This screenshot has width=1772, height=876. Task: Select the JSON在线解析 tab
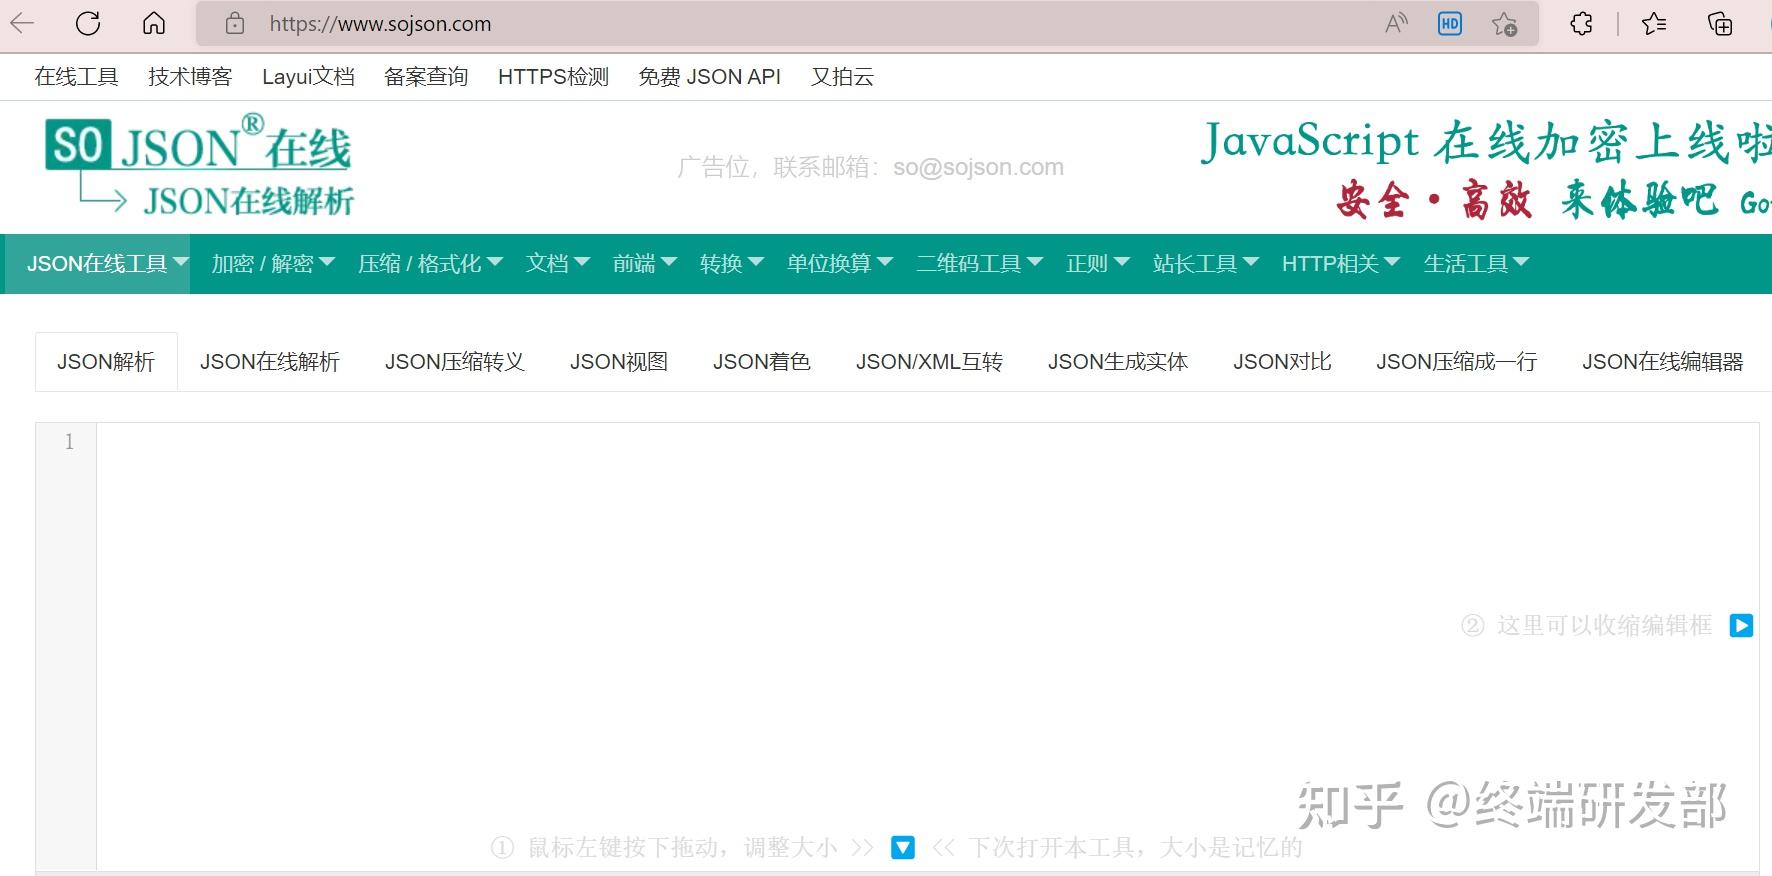pyautogui.click(x=270, y=362)
